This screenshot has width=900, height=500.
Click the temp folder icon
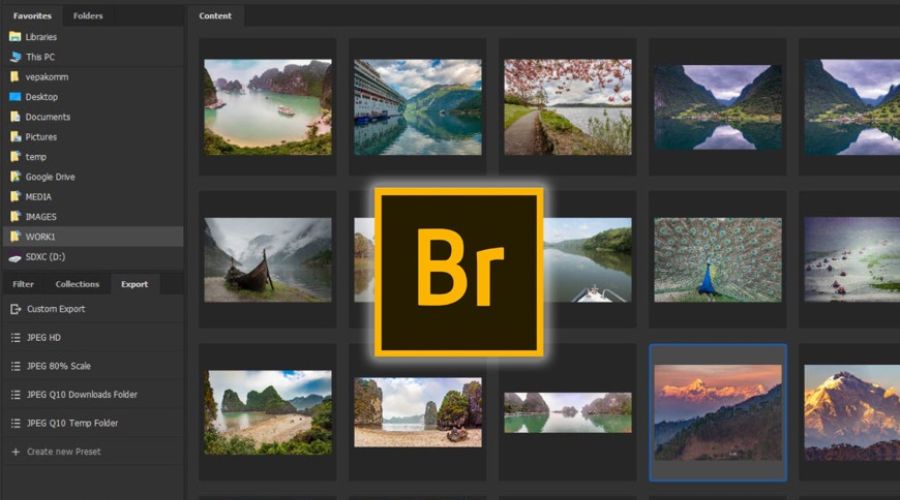[x=15, y=157]
